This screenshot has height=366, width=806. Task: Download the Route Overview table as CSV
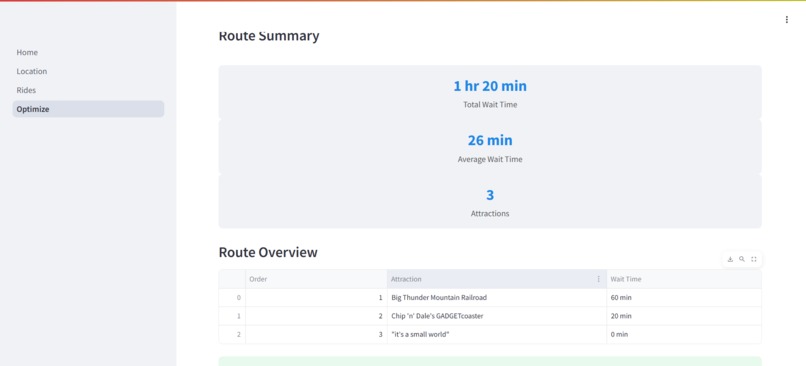coord(730,259)
